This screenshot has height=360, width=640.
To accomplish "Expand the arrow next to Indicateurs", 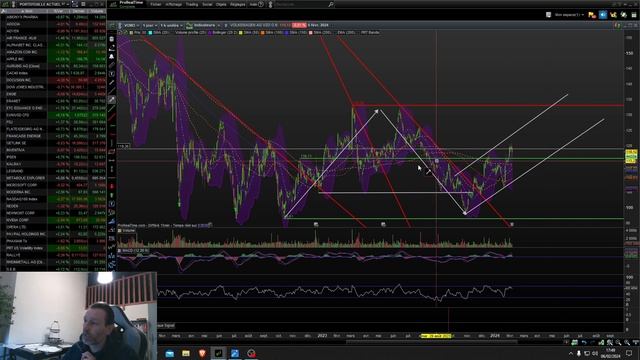I will tap(219, 25).
